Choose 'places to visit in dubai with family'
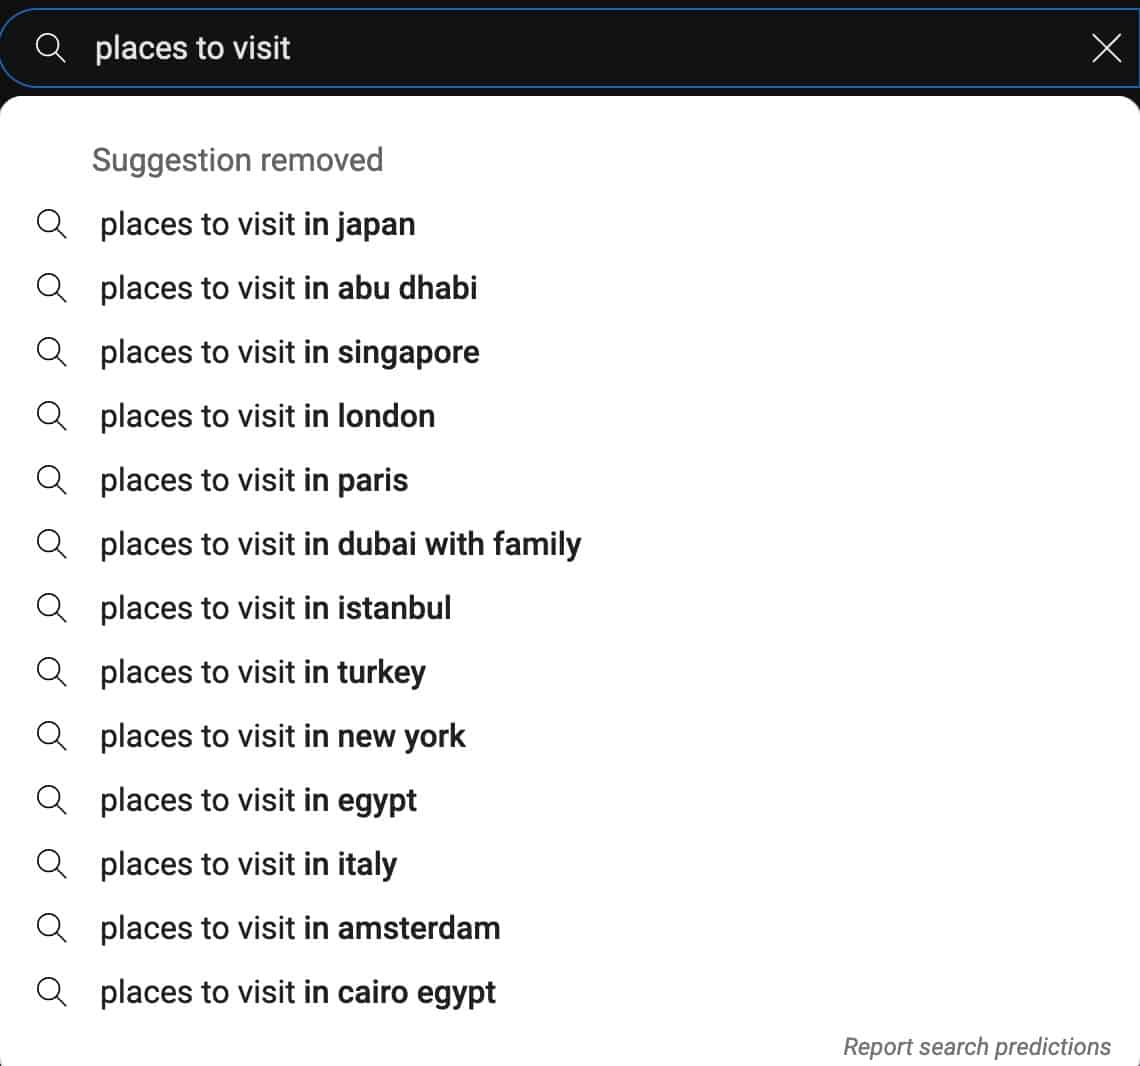This screenshot has width=1140, height=1066. pos(570,544)
